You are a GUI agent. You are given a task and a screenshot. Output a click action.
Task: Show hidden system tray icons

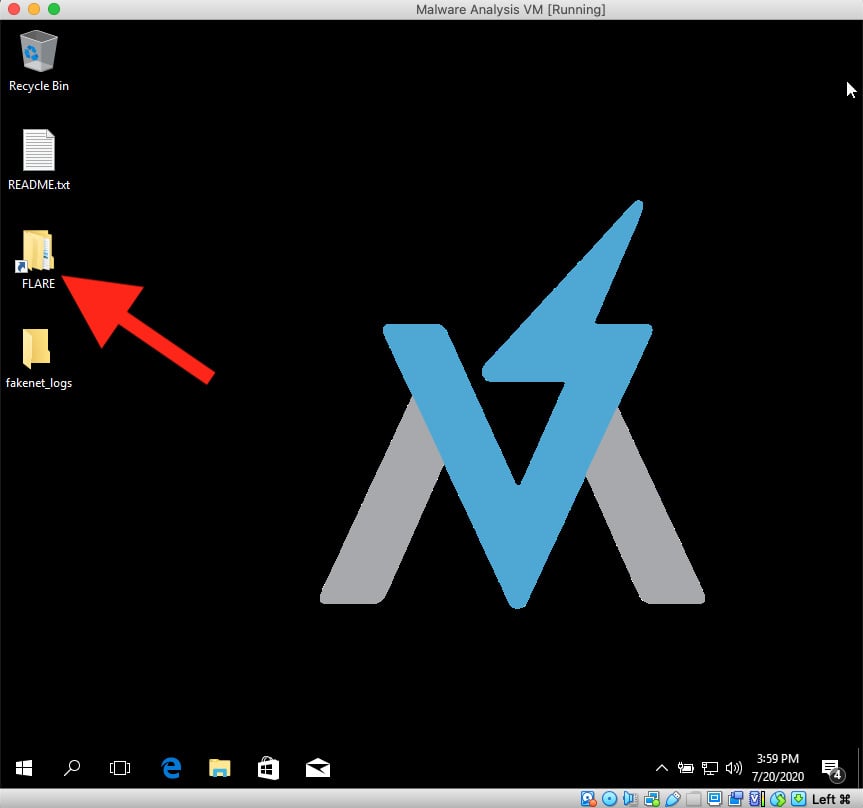pos(662,768)
